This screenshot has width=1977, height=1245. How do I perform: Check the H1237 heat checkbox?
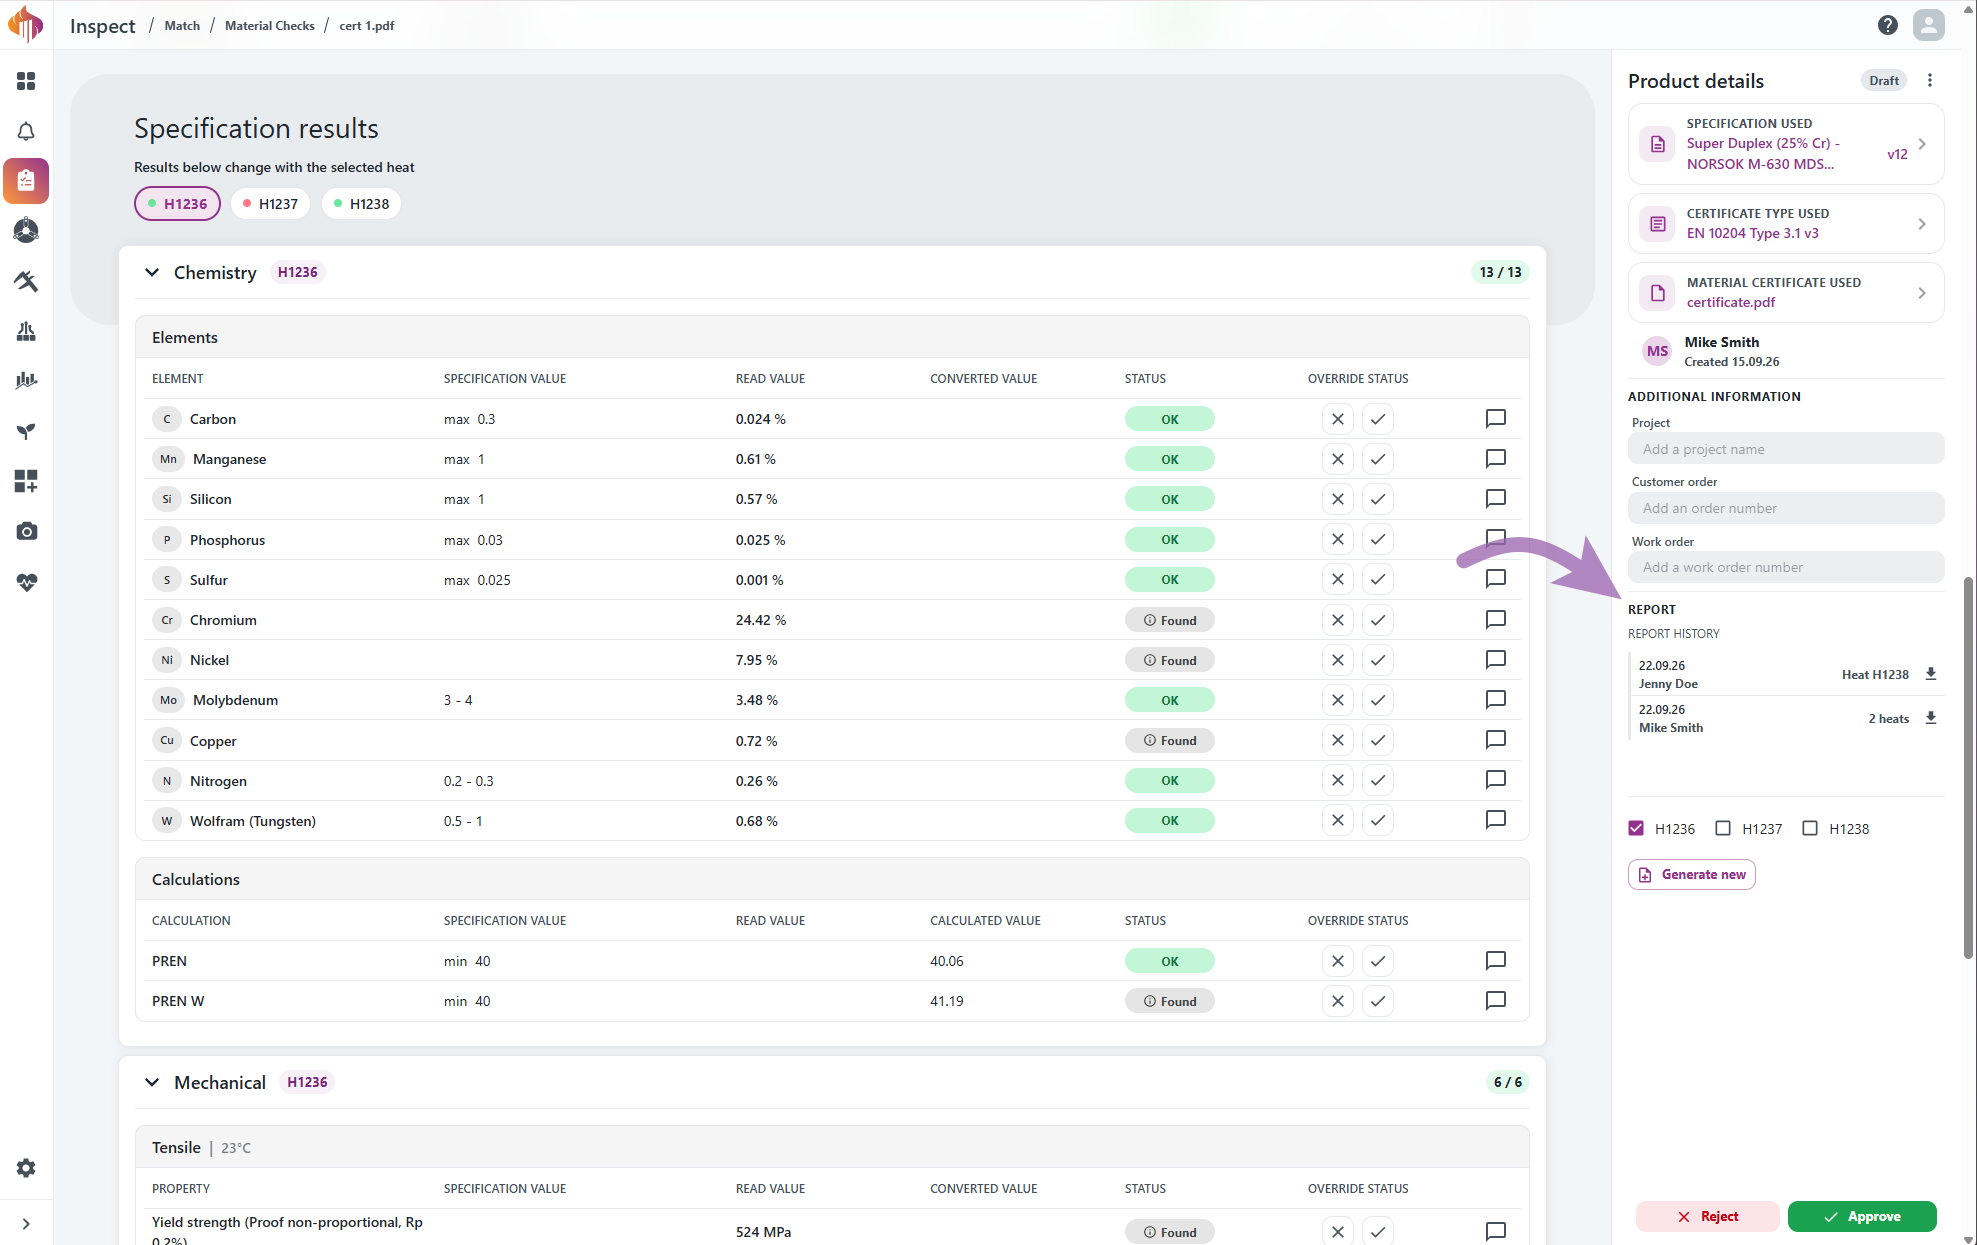tap(1723, 828)
